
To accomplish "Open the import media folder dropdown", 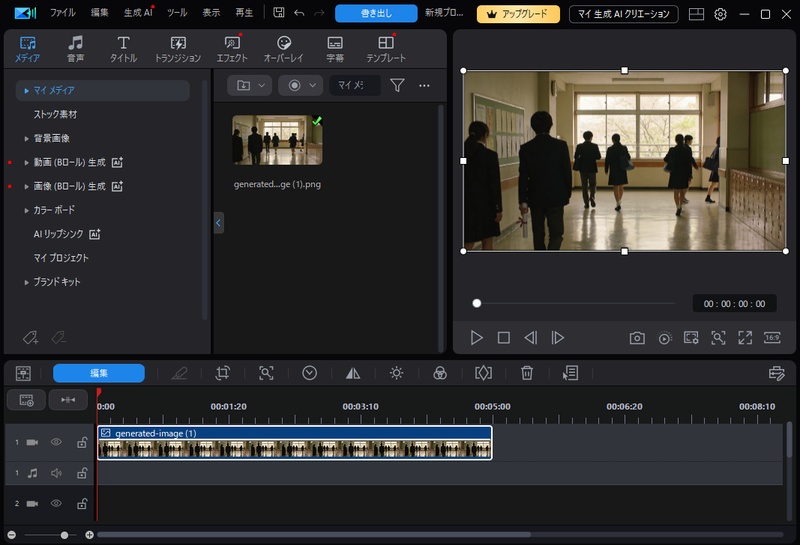I will tap(250, 85).
